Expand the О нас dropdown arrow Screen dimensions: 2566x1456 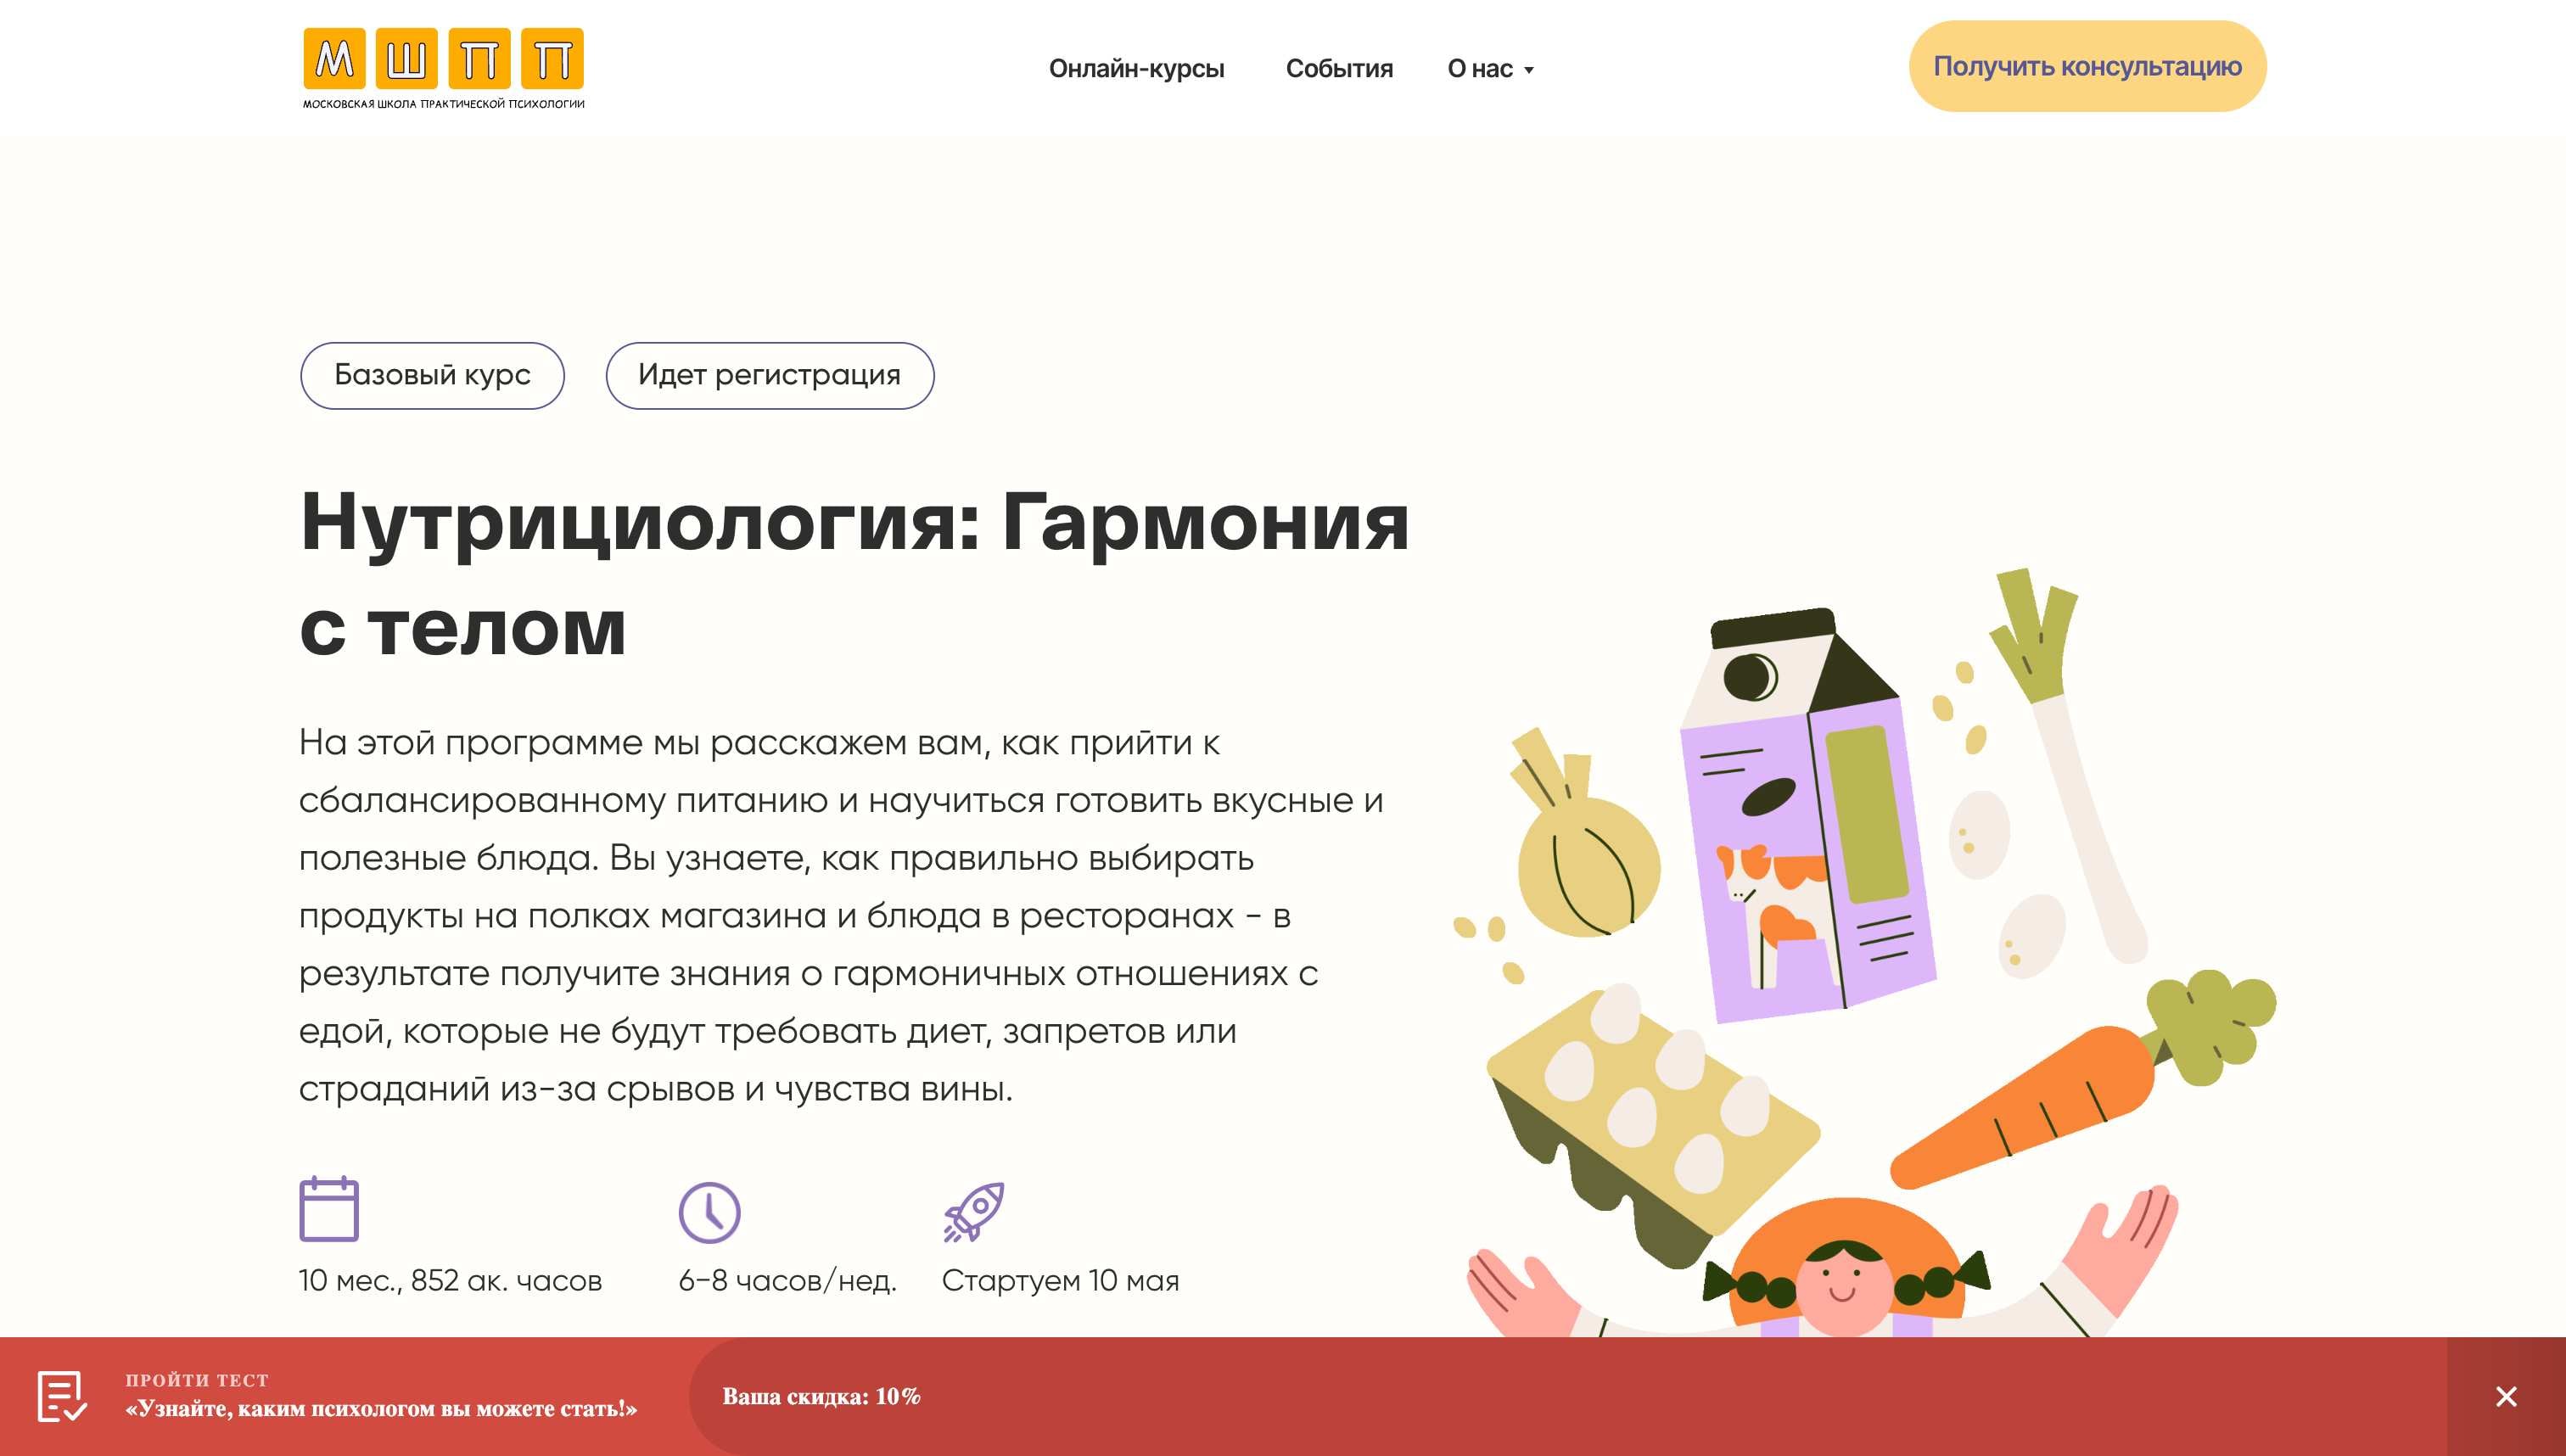(x=1528, y=70)
